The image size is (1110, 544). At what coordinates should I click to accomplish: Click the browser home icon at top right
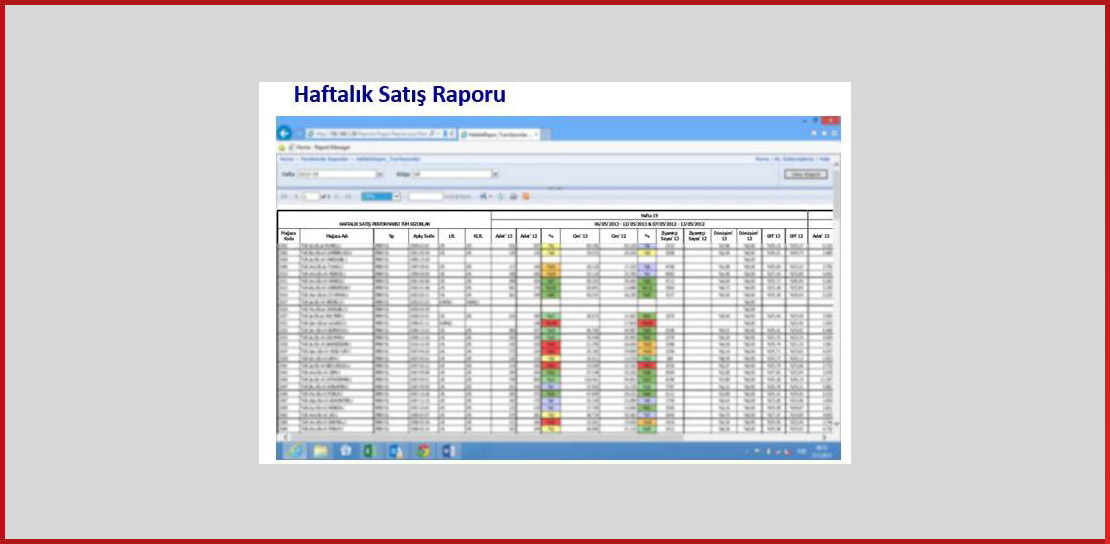coord(814,133)
